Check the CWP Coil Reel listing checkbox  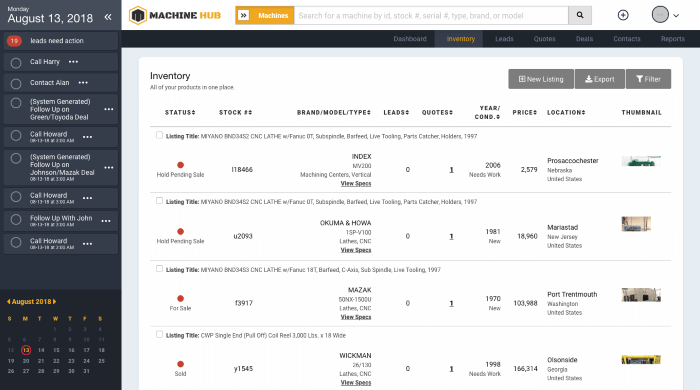[x=159, y=334]
